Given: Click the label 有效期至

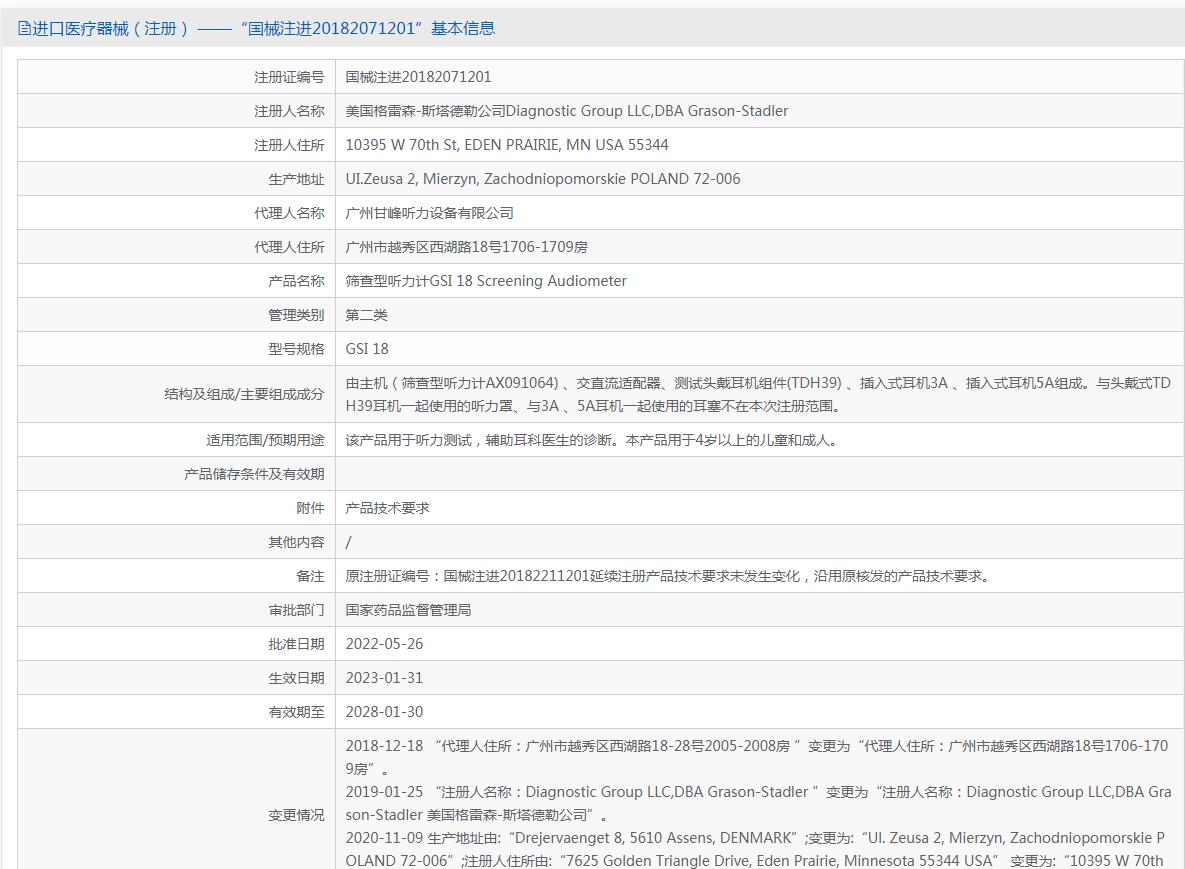Looking at the screenshot, I should point(296,713).
